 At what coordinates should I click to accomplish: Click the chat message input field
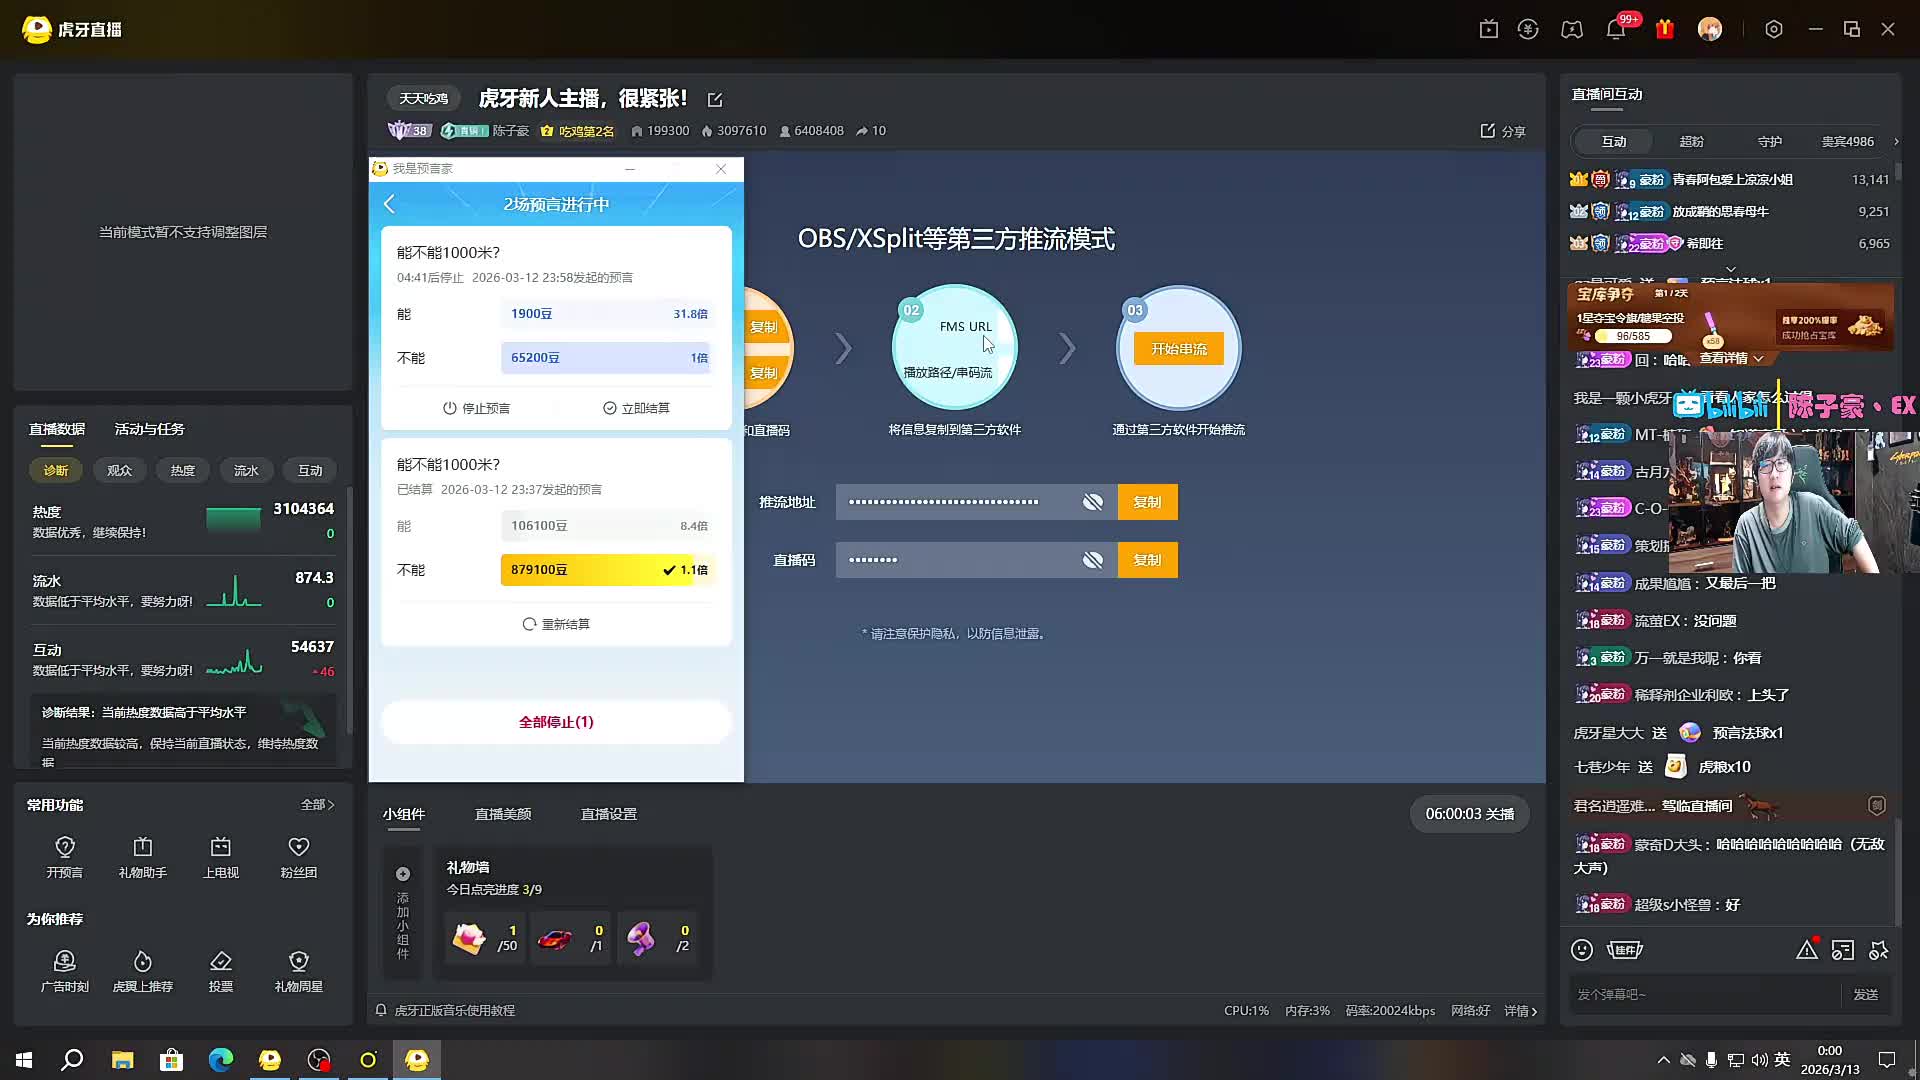pos(1705,994)
